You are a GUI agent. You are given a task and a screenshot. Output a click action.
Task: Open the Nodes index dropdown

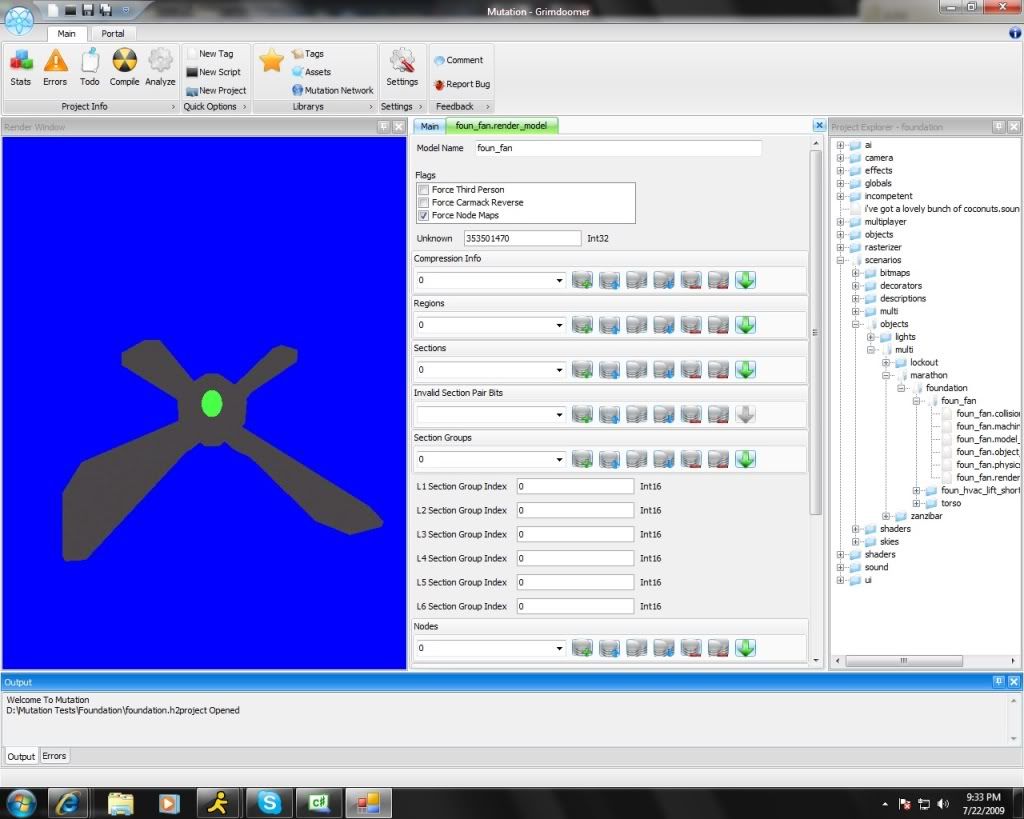point(559,648)
